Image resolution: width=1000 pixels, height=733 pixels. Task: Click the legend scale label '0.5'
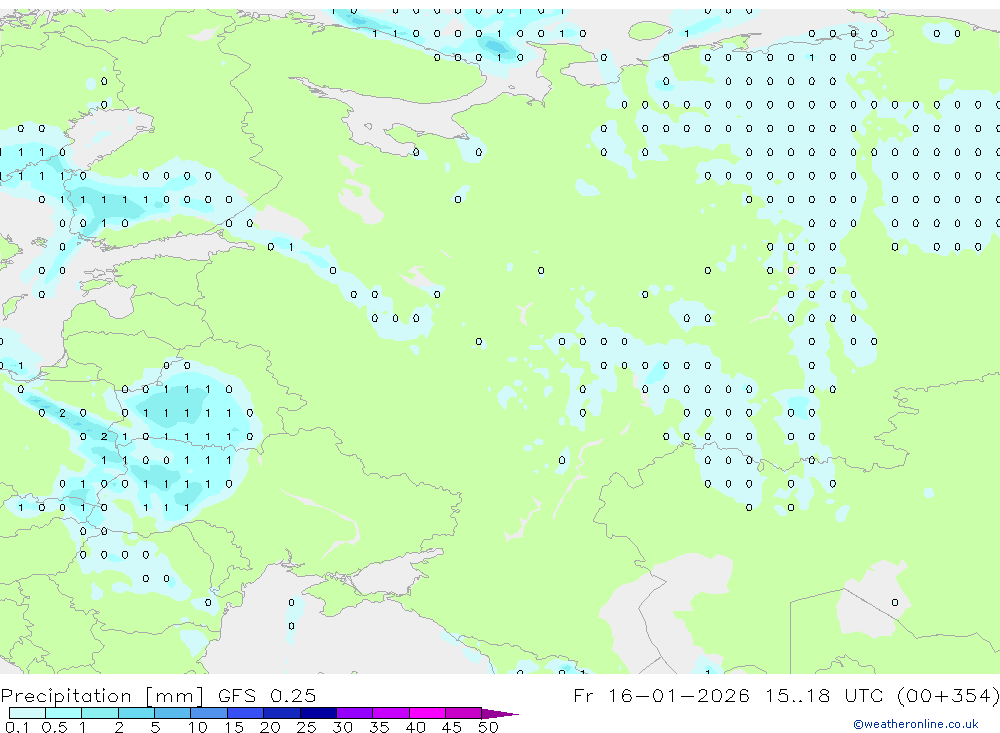pyautogui.click(x=54, y=727)
